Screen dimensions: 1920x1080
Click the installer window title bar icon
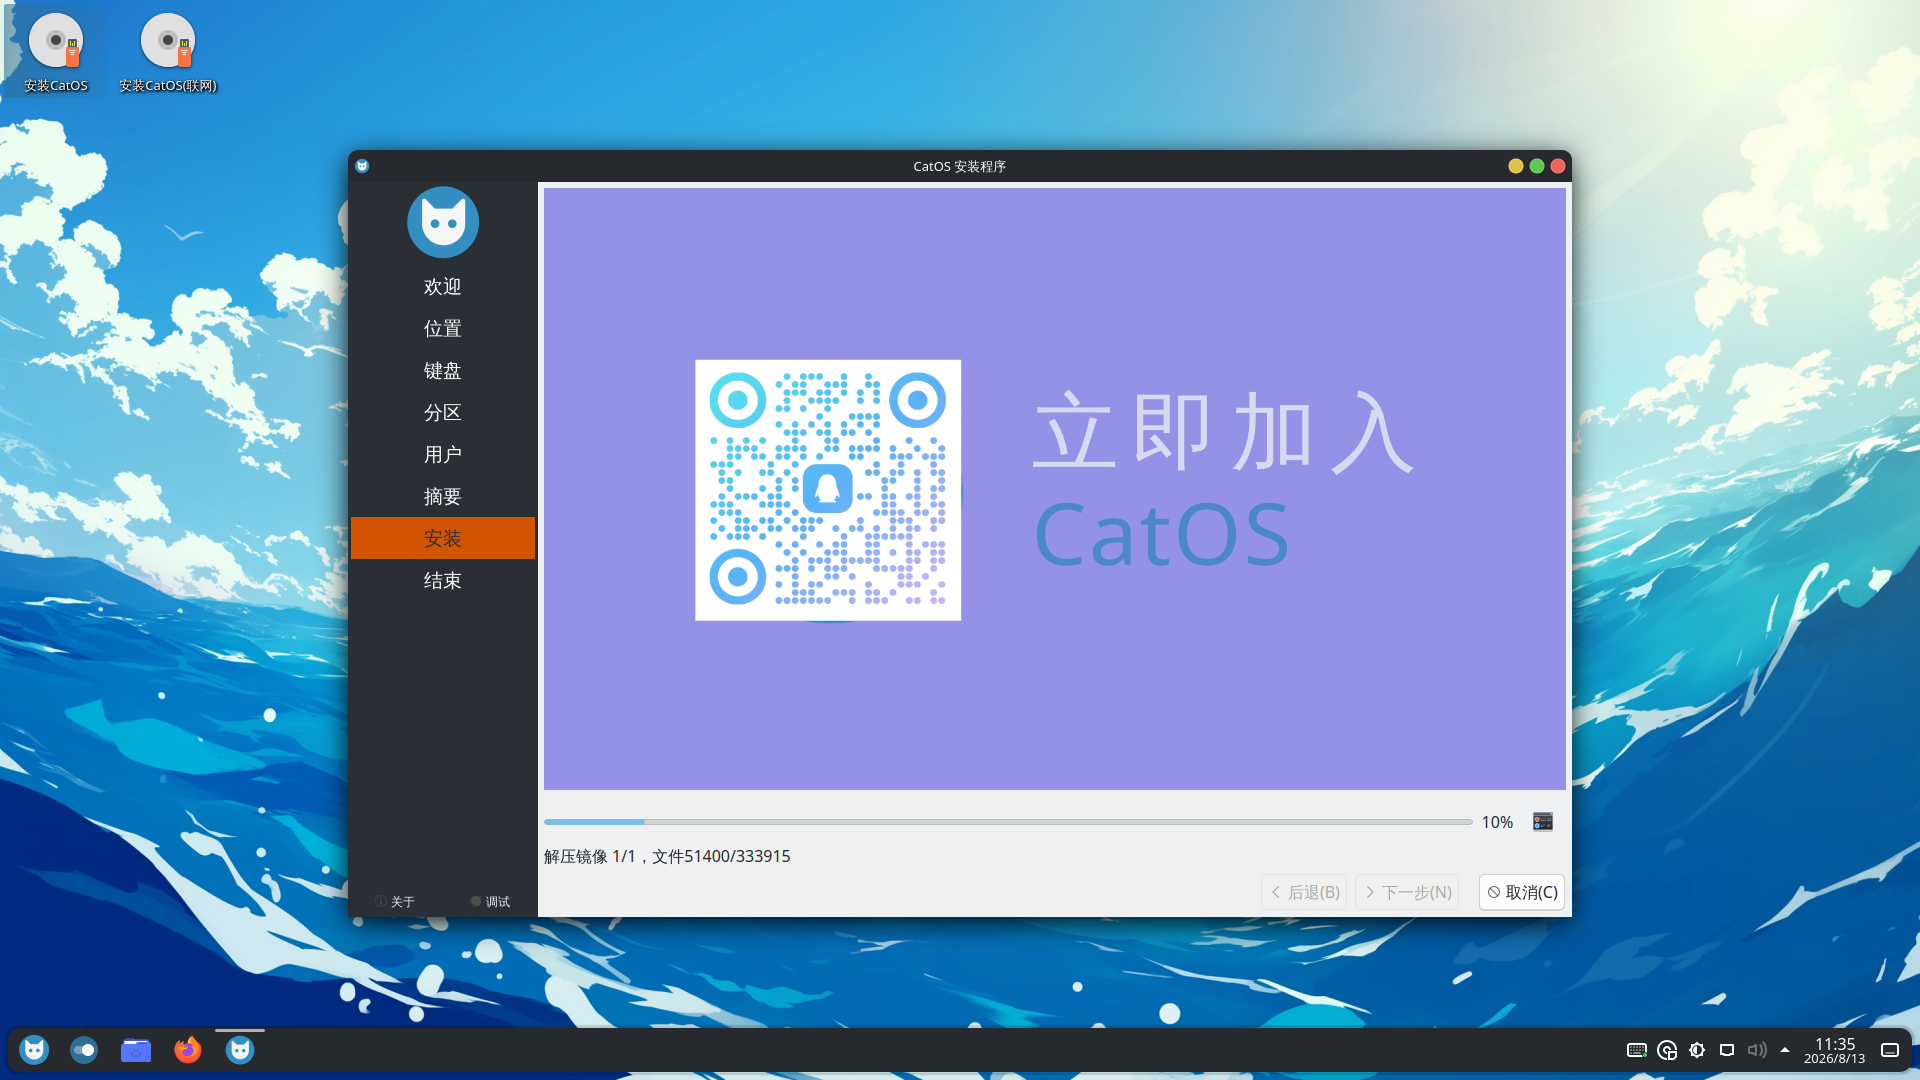tap(362, 166)
